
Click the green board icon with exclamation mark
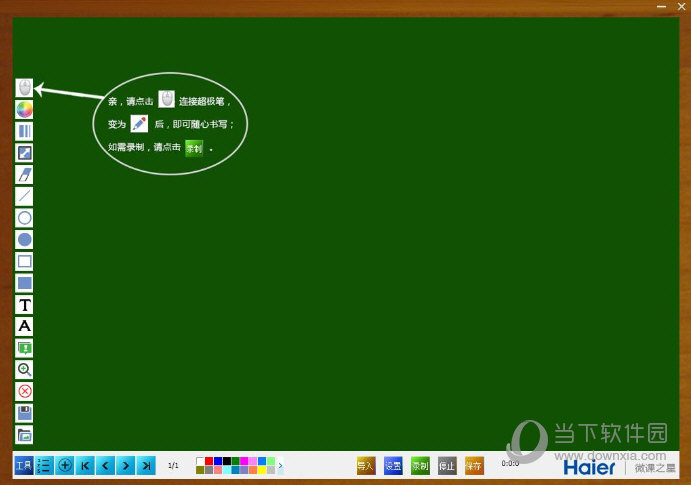click(x=24, y=348)
